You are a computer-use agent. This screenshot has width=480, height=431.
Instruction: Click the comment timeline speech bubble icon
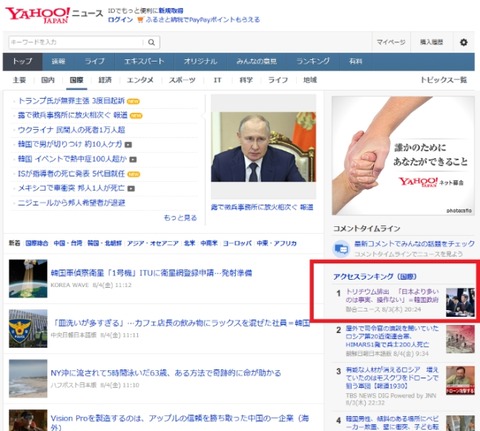point(341,249)
